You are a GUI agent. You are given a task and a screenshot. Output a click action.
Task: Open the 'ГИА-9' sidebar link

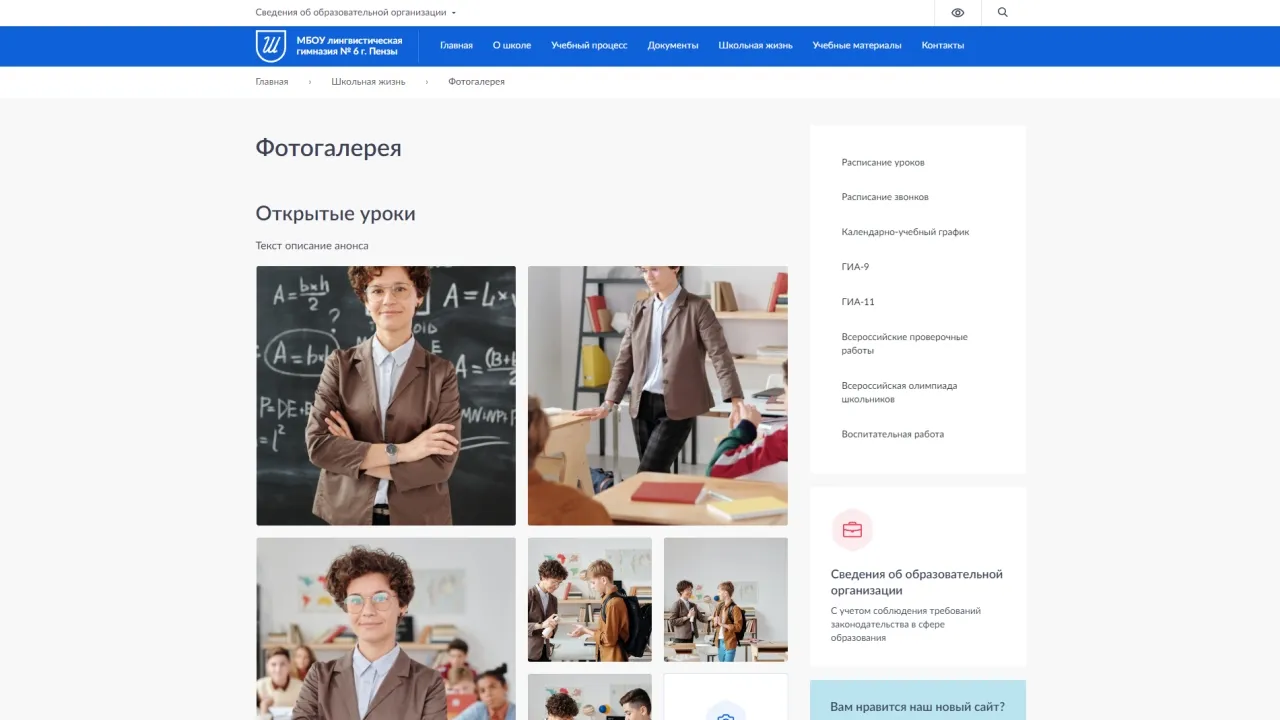(855, 267)
